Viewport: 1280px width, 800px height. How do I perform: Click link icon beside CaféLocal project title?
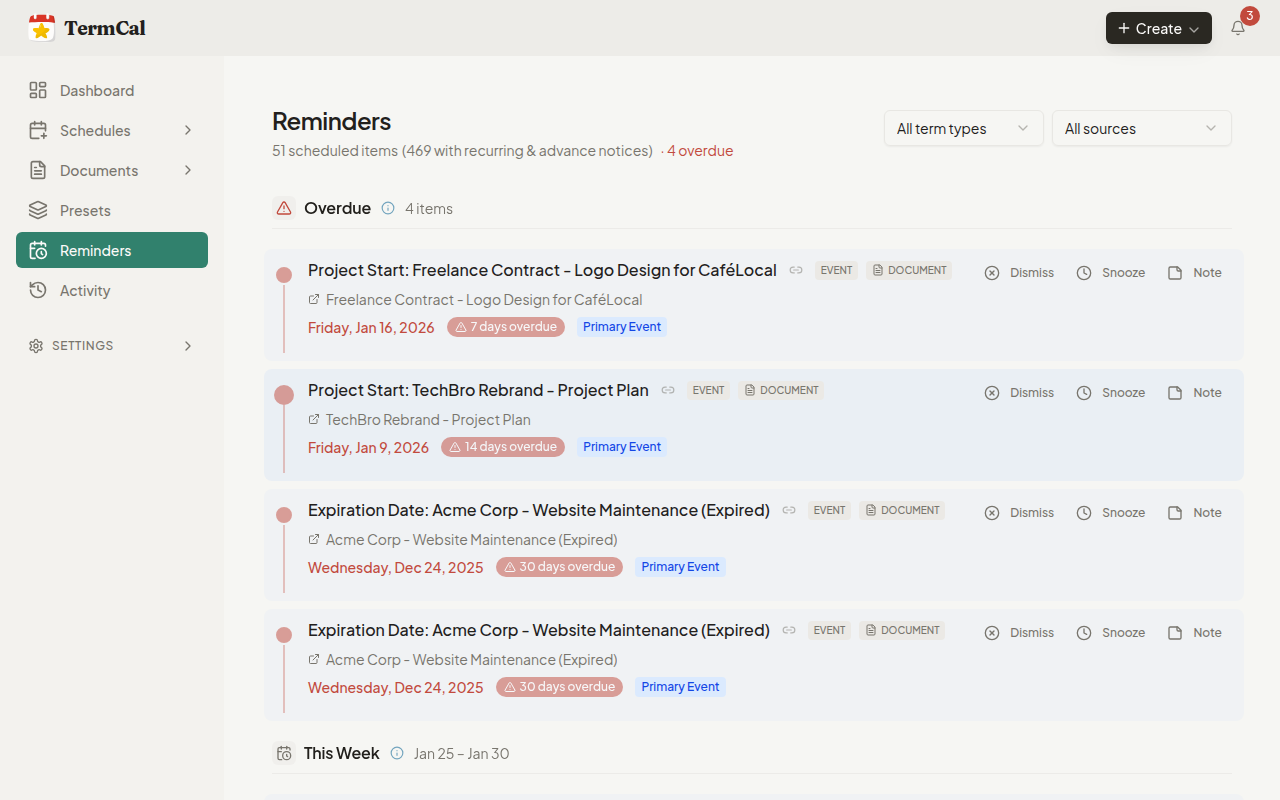point(796,270)
